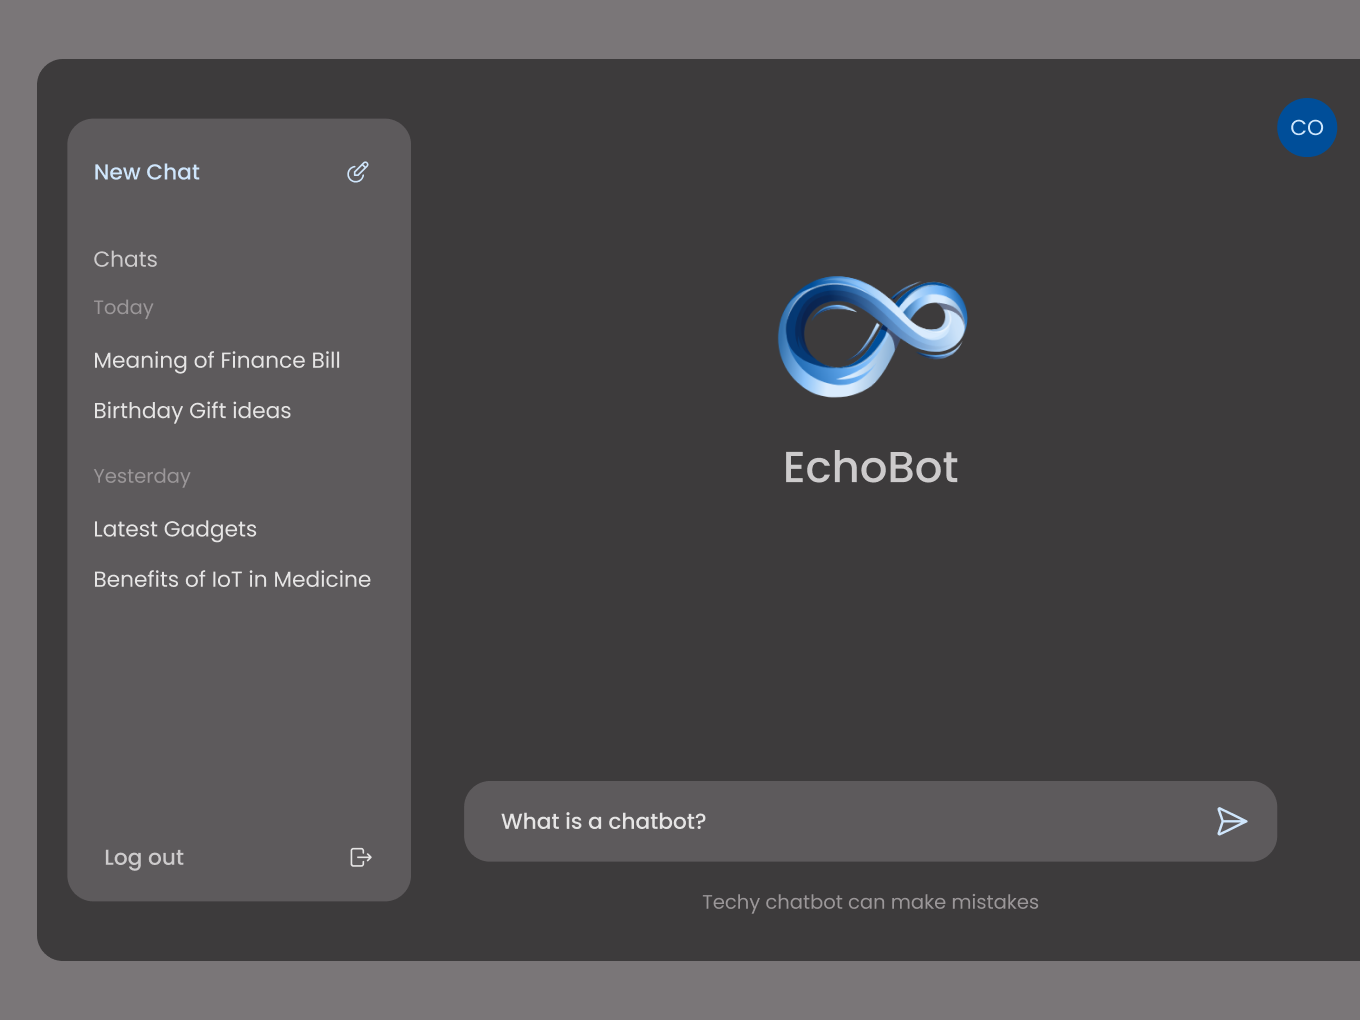Click the Today section label
The height and width of the screenshot is (1020, 1360).
[x=123, y=307]
